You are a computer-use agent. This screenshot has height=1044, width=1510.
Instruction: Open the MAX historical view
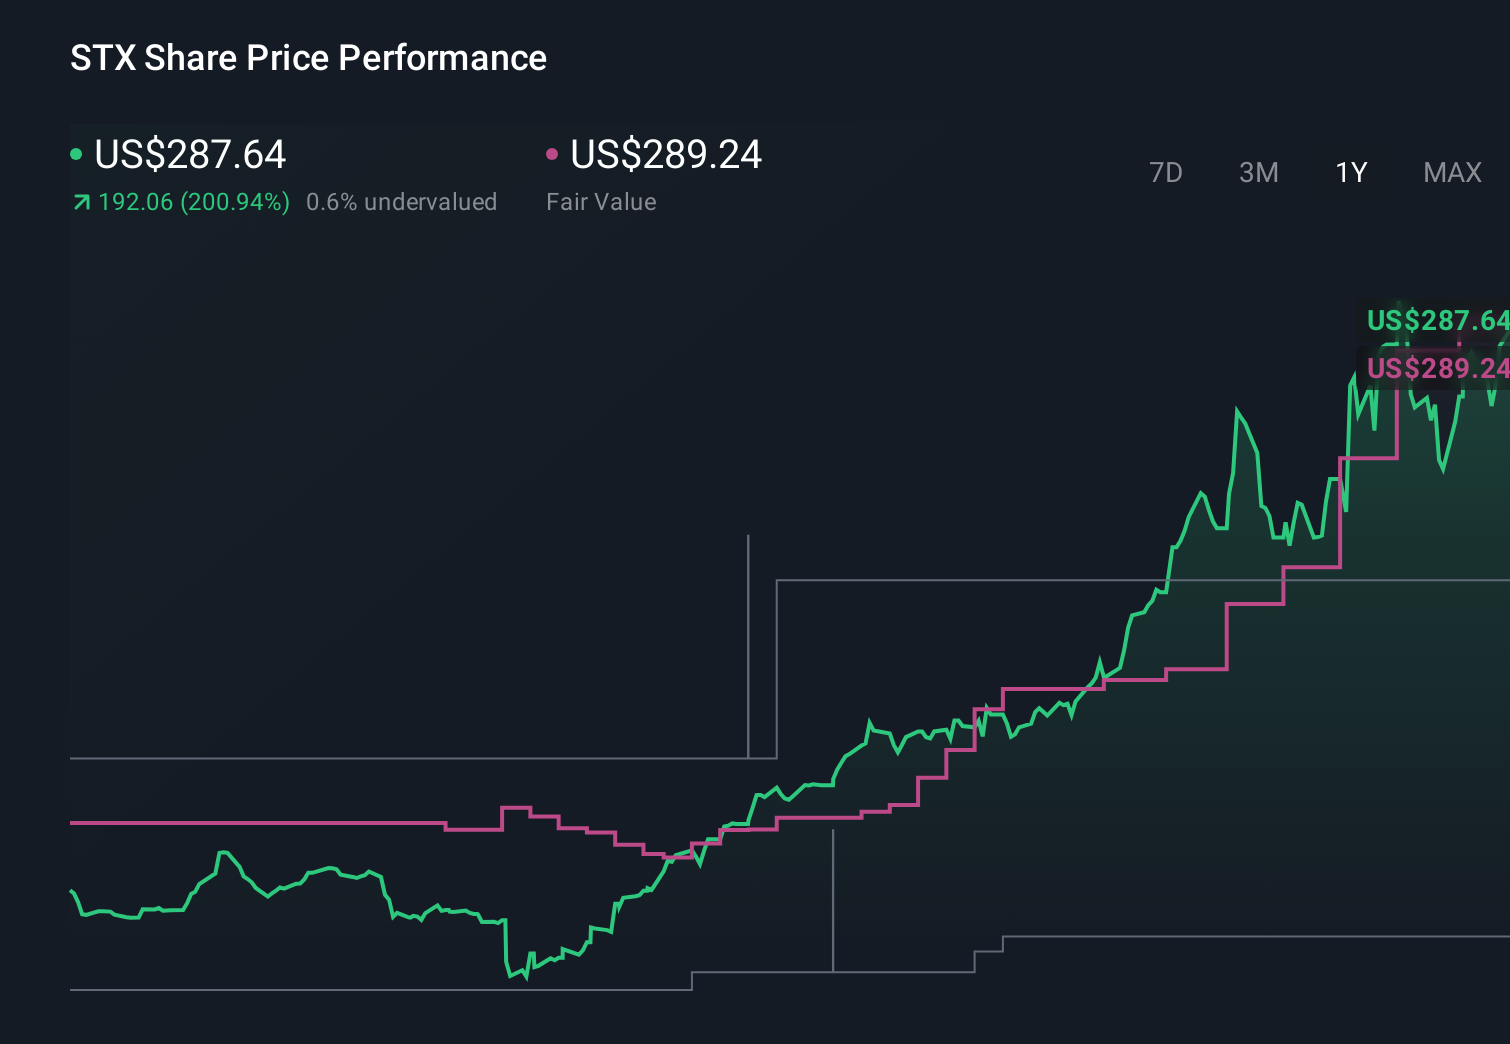coord(1451,172)
